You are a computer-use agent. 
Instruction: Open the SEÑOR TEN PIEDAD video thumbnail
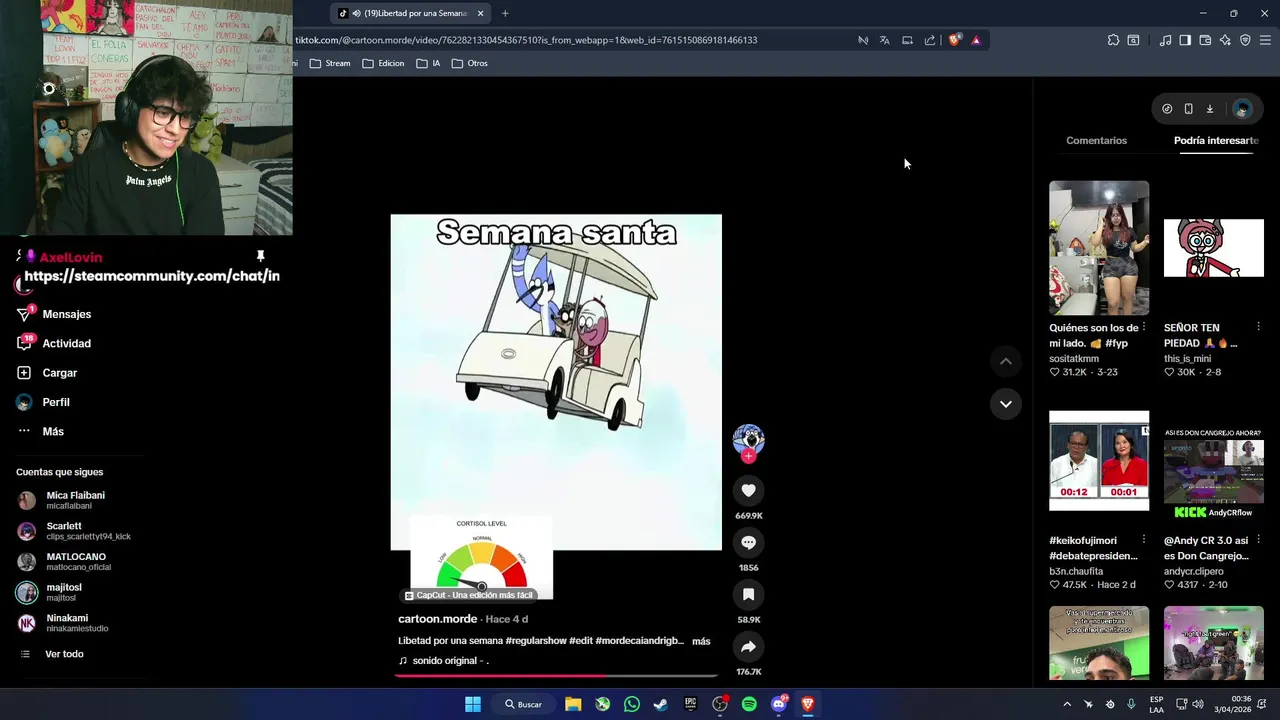(1214, 248)
